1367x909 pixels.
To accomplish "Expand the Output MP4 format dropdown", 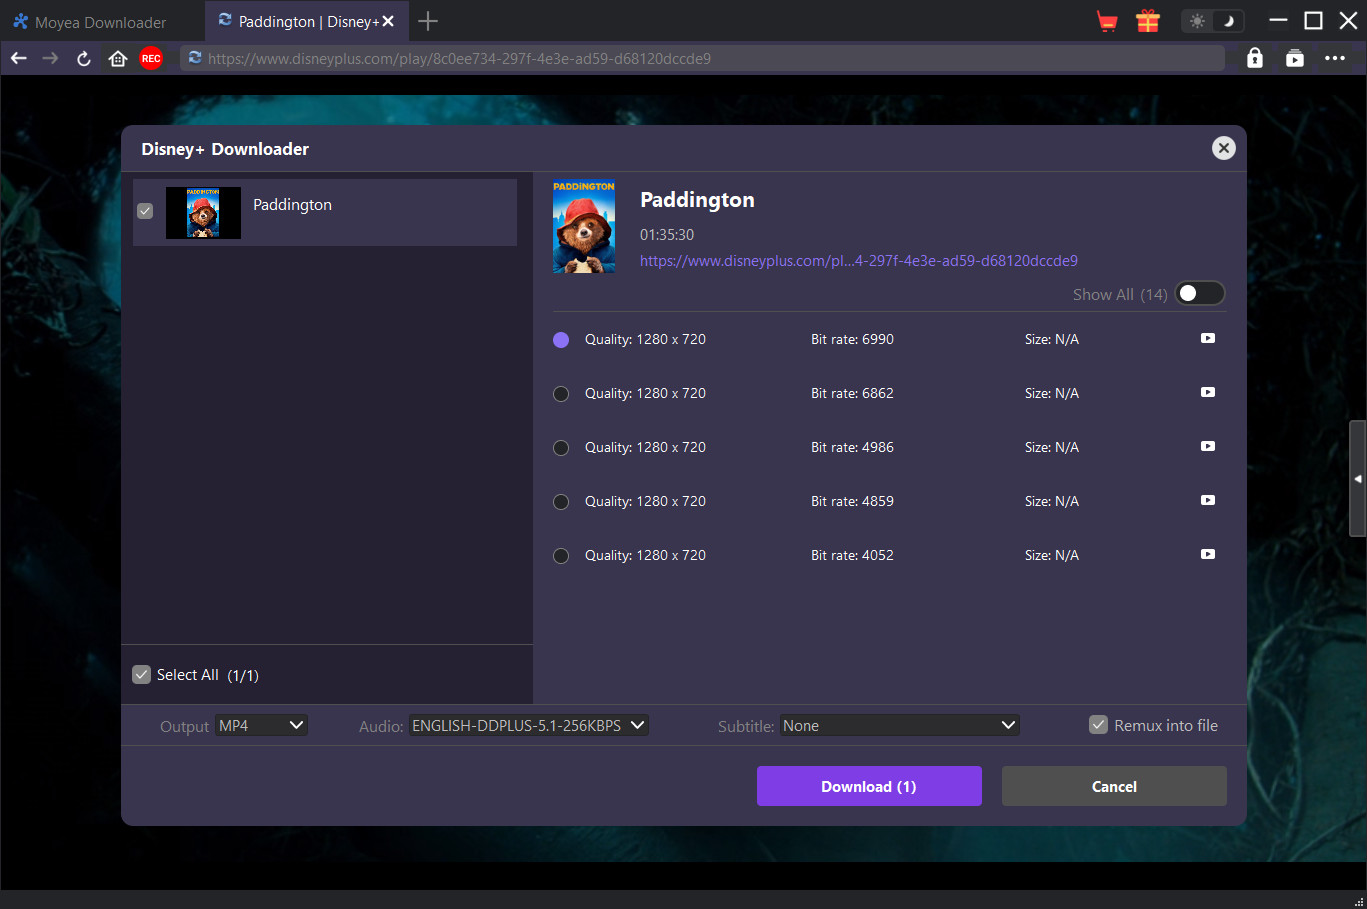I will coord(262,726).
